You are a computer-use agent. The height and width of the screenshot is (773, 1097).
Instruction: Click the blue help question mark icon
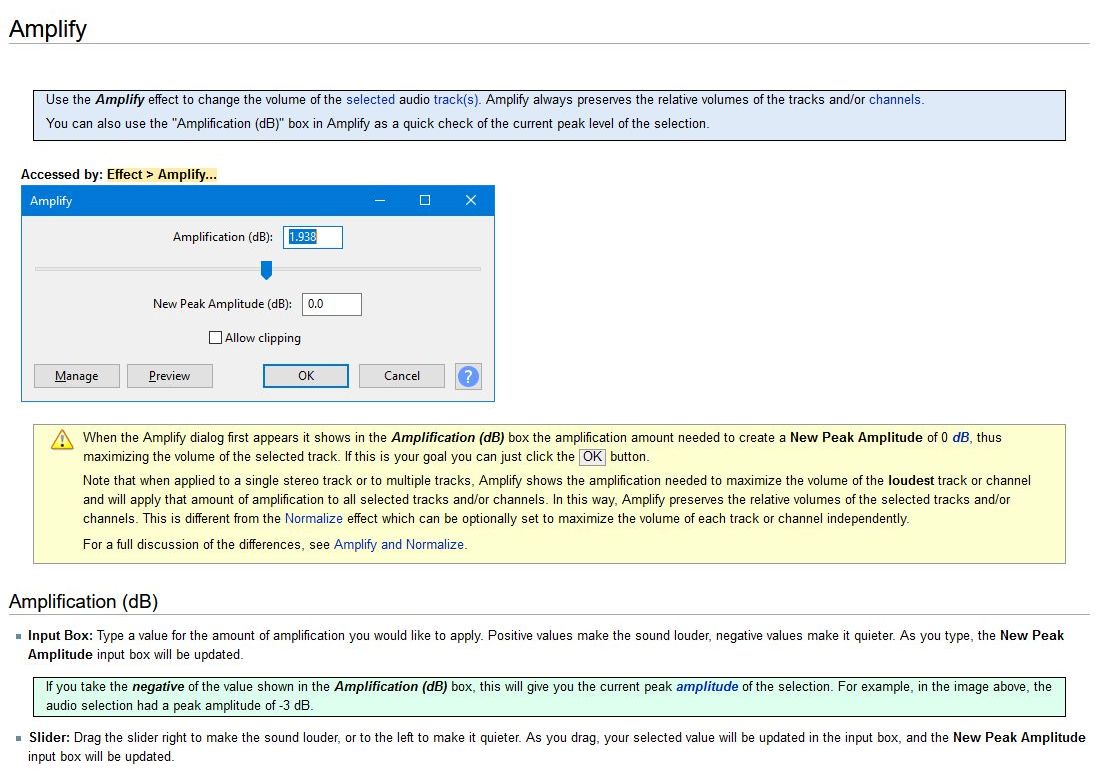[467, 376]
